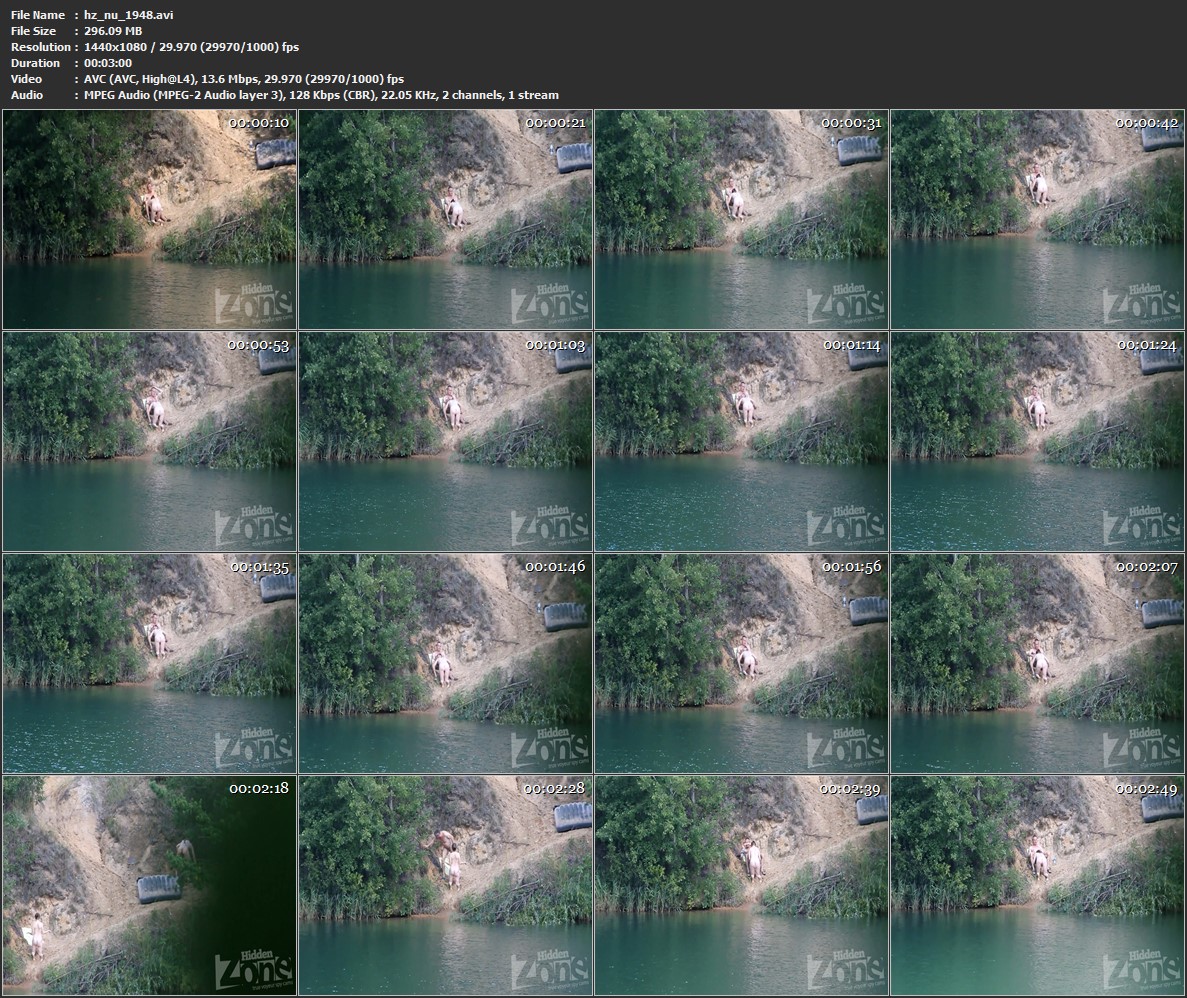This screenshot has width=1187, height=998.
Task: Select the frame marked 00:01:46
Action: pos(445,663)
